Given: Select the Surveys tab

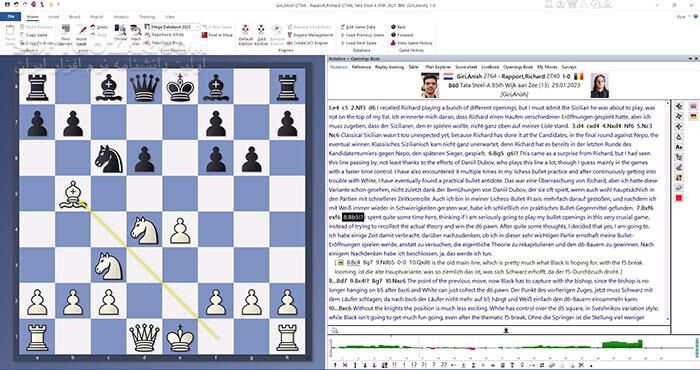Looking at the screenshot, I should tap(569, 67).
